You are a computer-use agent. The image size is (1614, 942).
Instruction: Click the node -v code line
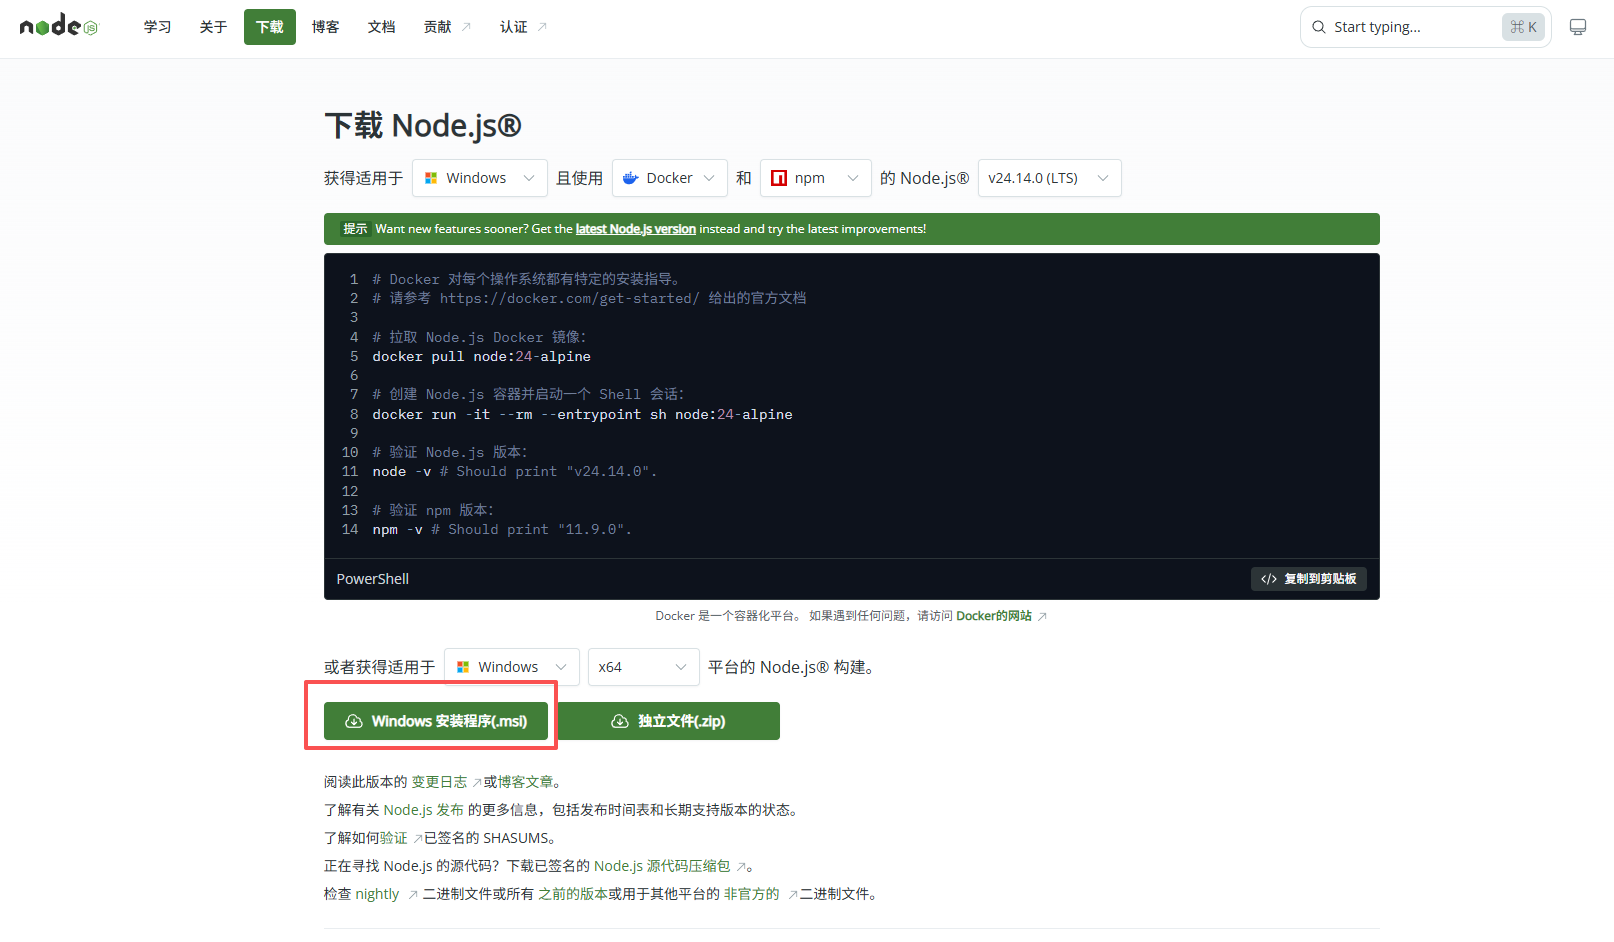tap(515, 472)
